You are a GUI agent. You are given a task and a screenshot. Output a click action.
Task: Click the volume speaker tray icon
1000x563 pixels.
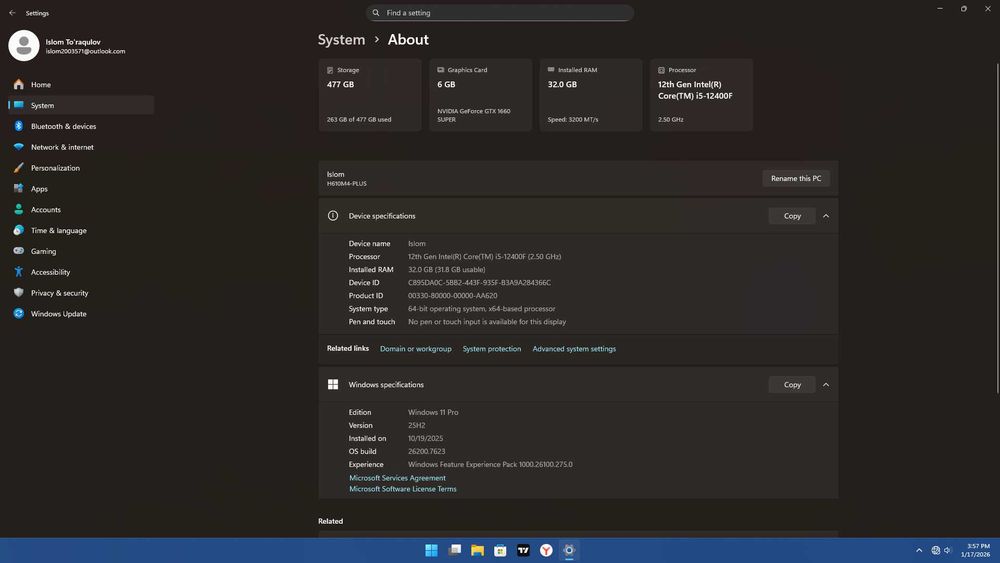pos(948,550)
